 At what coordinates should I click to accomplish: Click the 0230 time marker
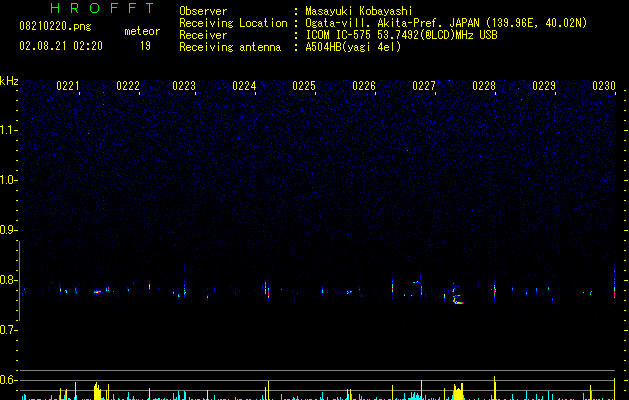click(604, 86)
